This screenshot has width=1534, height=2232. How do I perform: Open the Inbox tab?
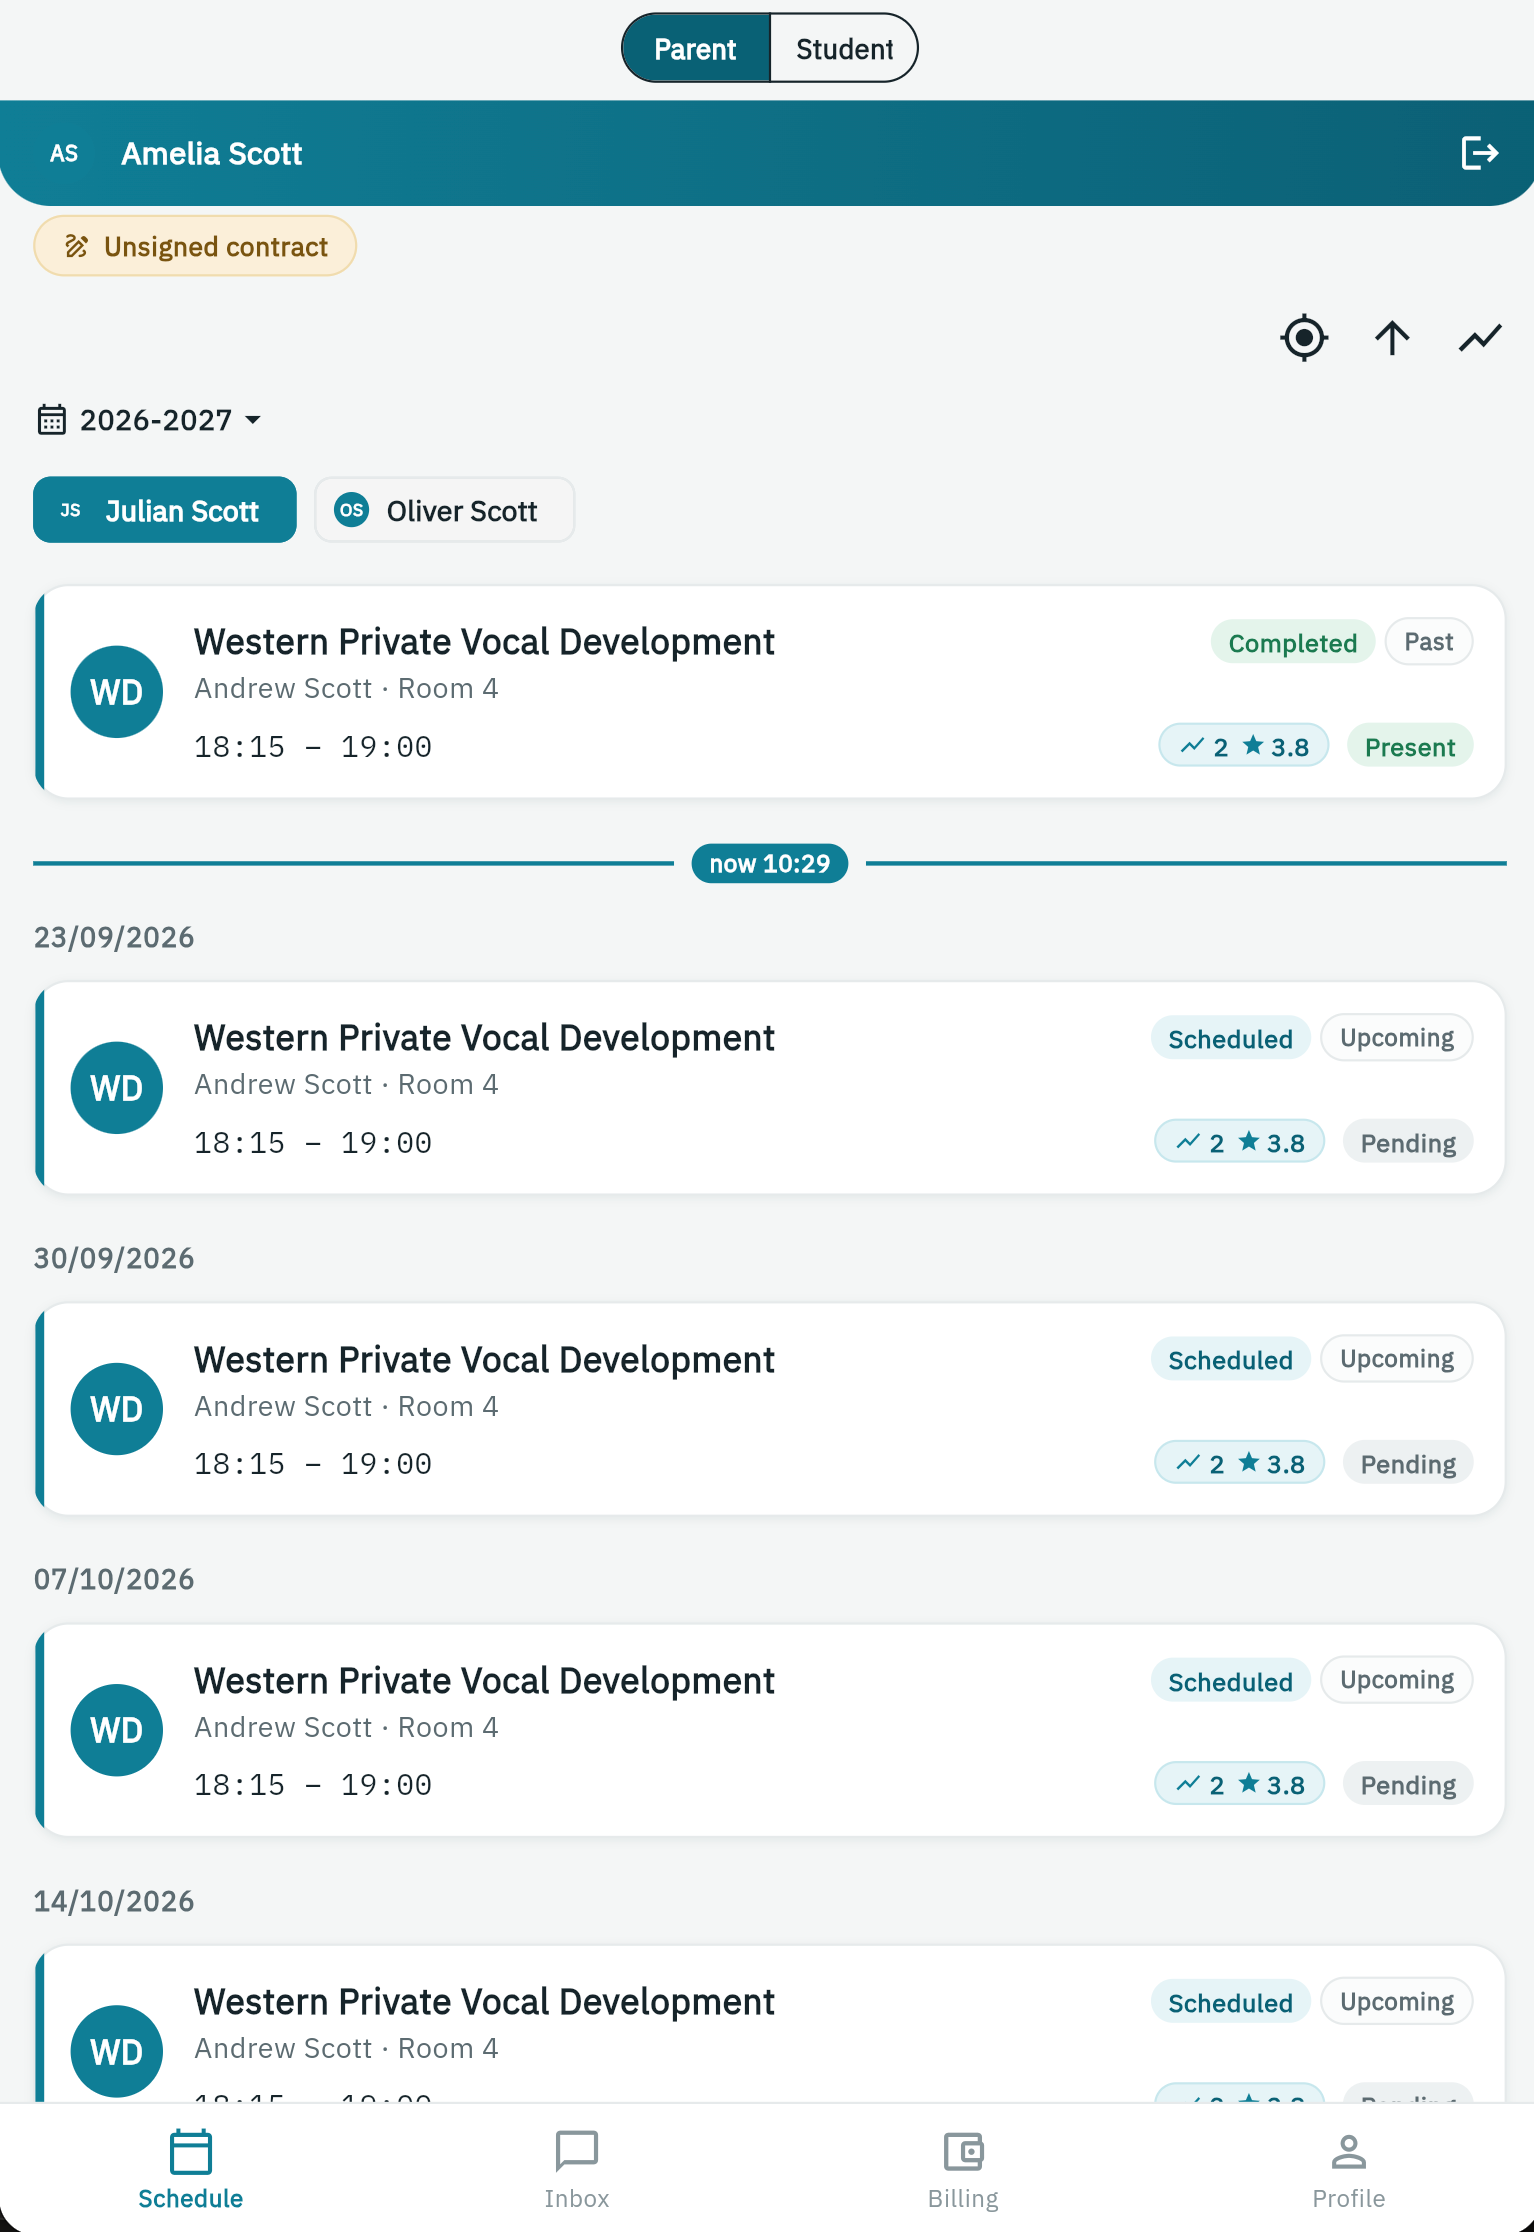point(577,2170)
